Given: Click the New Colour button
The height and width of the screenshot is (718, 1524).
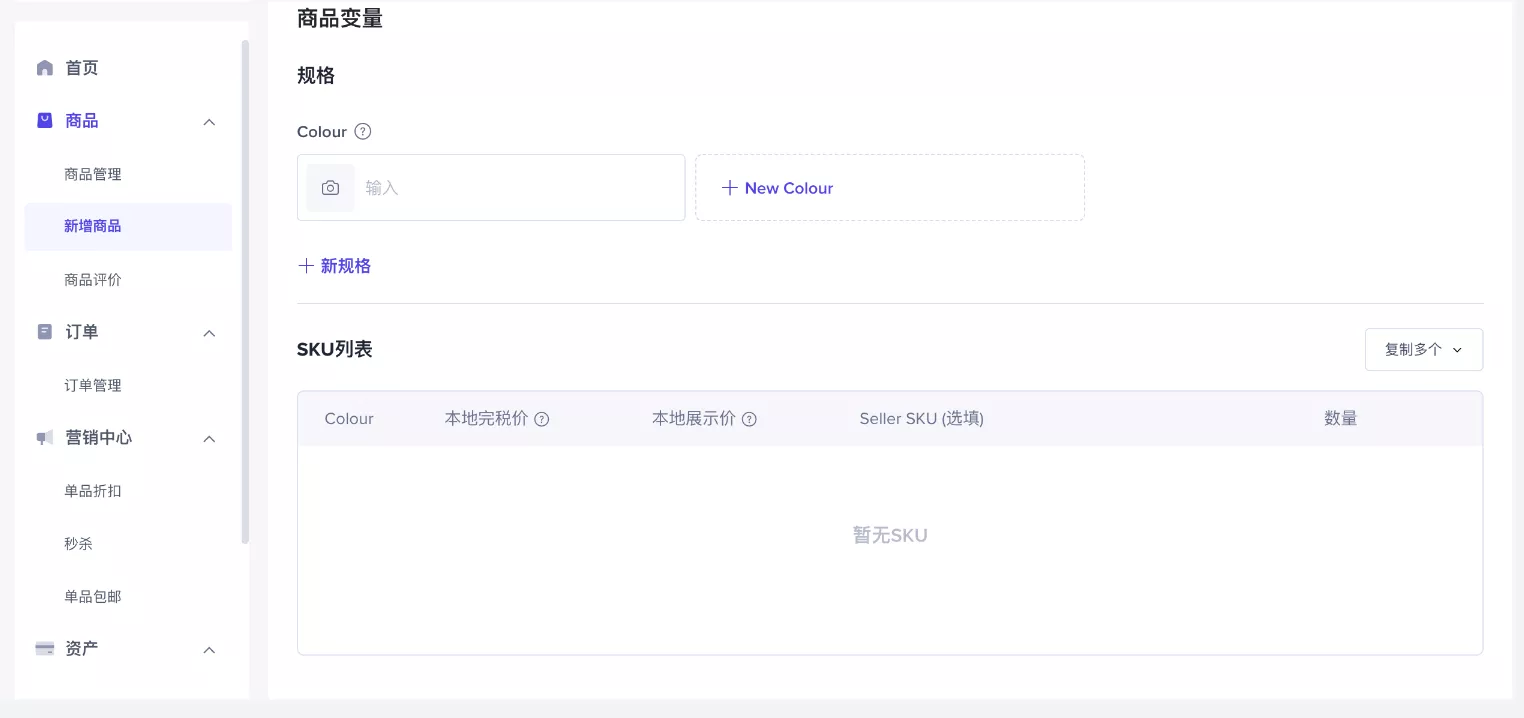Looking at the screenshot, I should pyautogui.click(x=890, y=188).
